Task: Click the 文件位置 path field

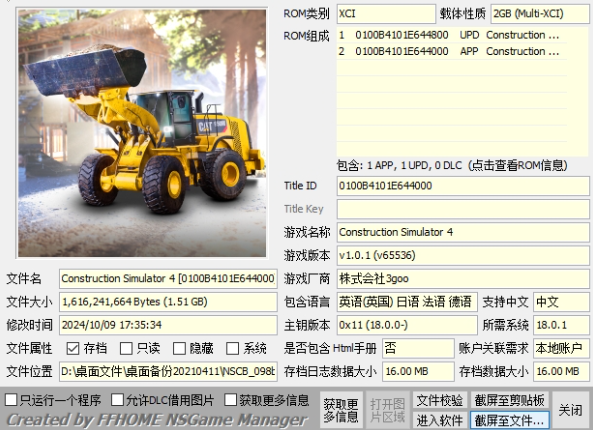Action: [x=168, y=371]
